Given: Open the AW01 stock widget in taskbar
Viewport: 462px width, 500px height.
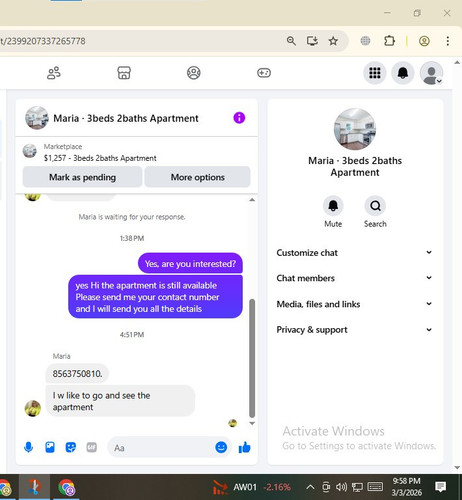Looking at the screenshot, I should [x=252, y=487].
